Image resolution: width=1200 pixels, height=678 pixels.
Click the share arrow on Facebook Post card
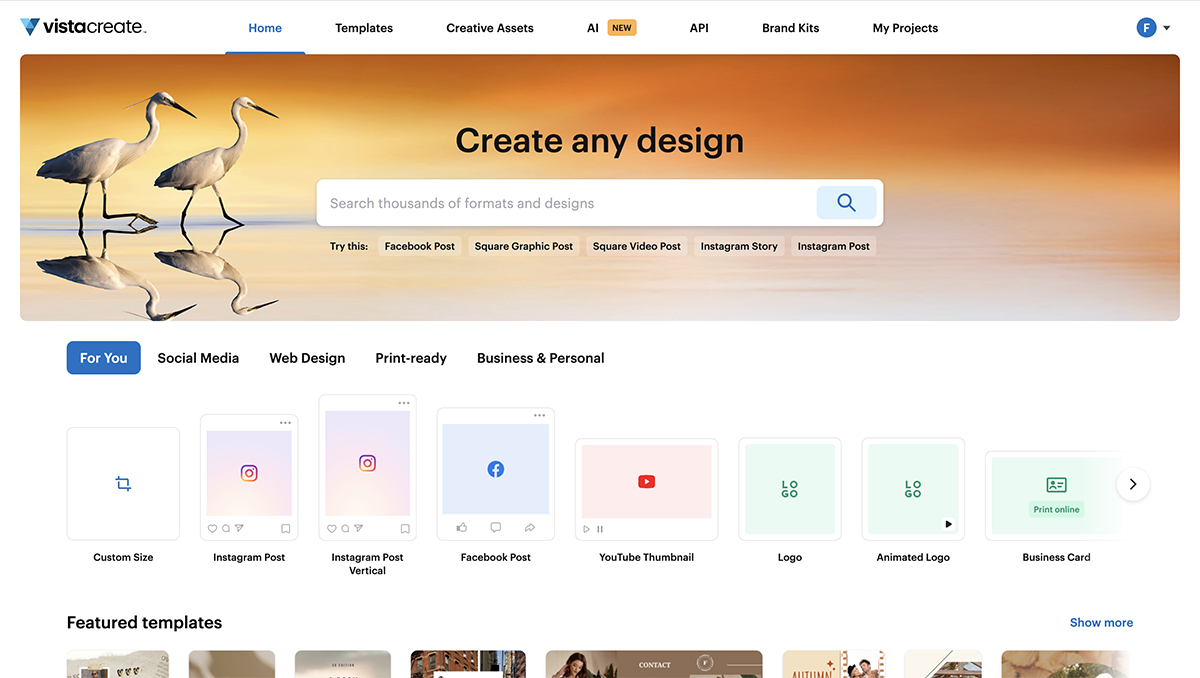530,526
